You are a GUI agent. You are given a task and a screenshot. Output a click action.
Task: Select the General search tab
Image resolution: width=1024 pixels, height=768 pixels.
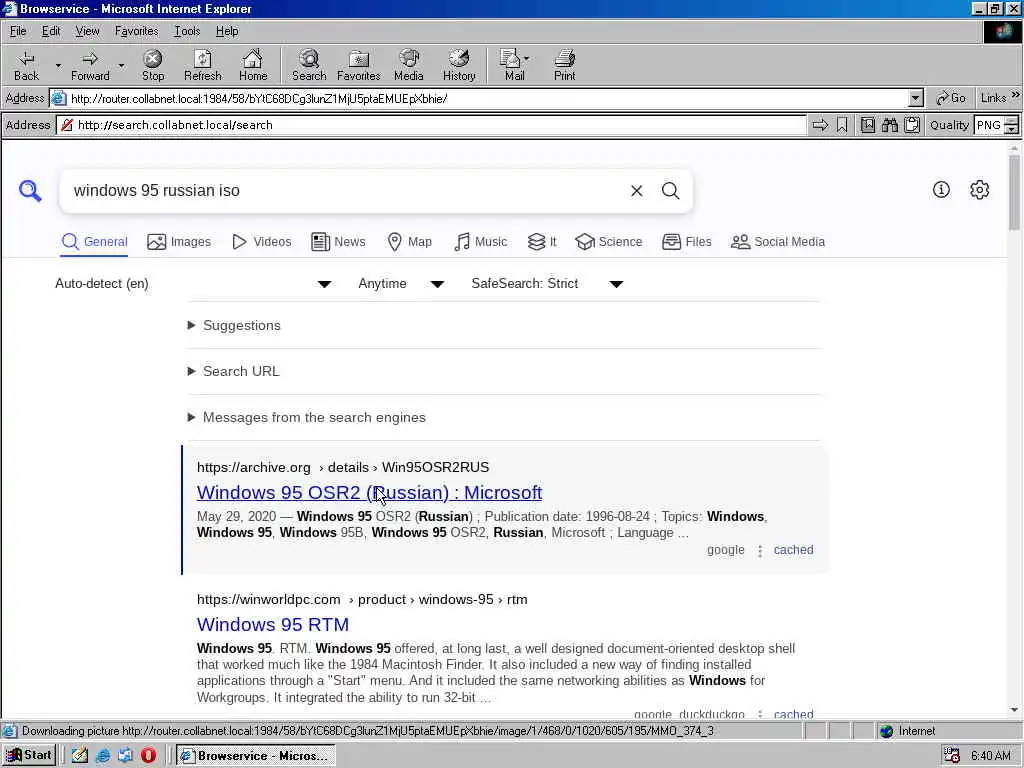pyautogui.click(x=94, y=242)
